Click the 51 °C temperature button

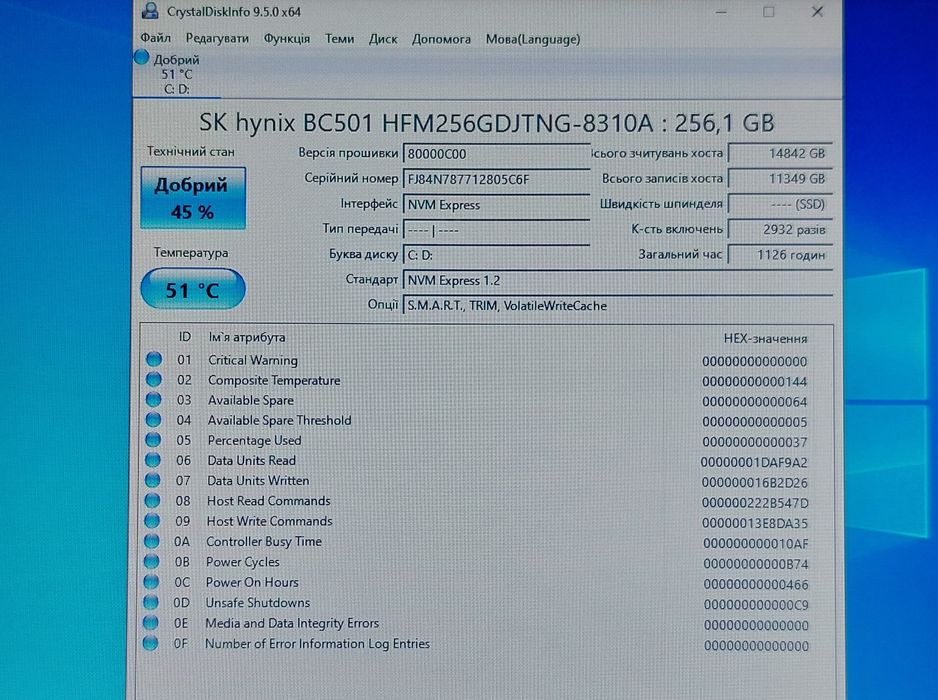click(x=193, y=290)
